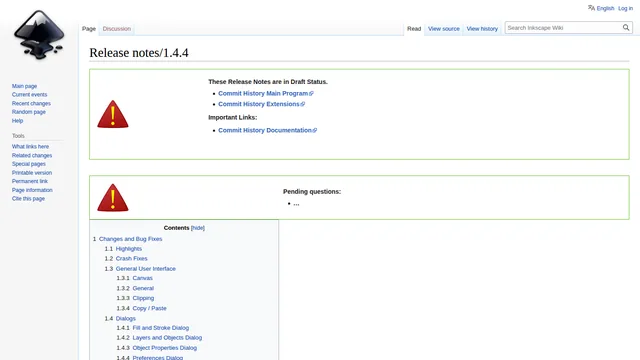Jump to Object Properties Dialog subsection
Viewport: 640px width, 360px height.
click(x=164, y=348)
